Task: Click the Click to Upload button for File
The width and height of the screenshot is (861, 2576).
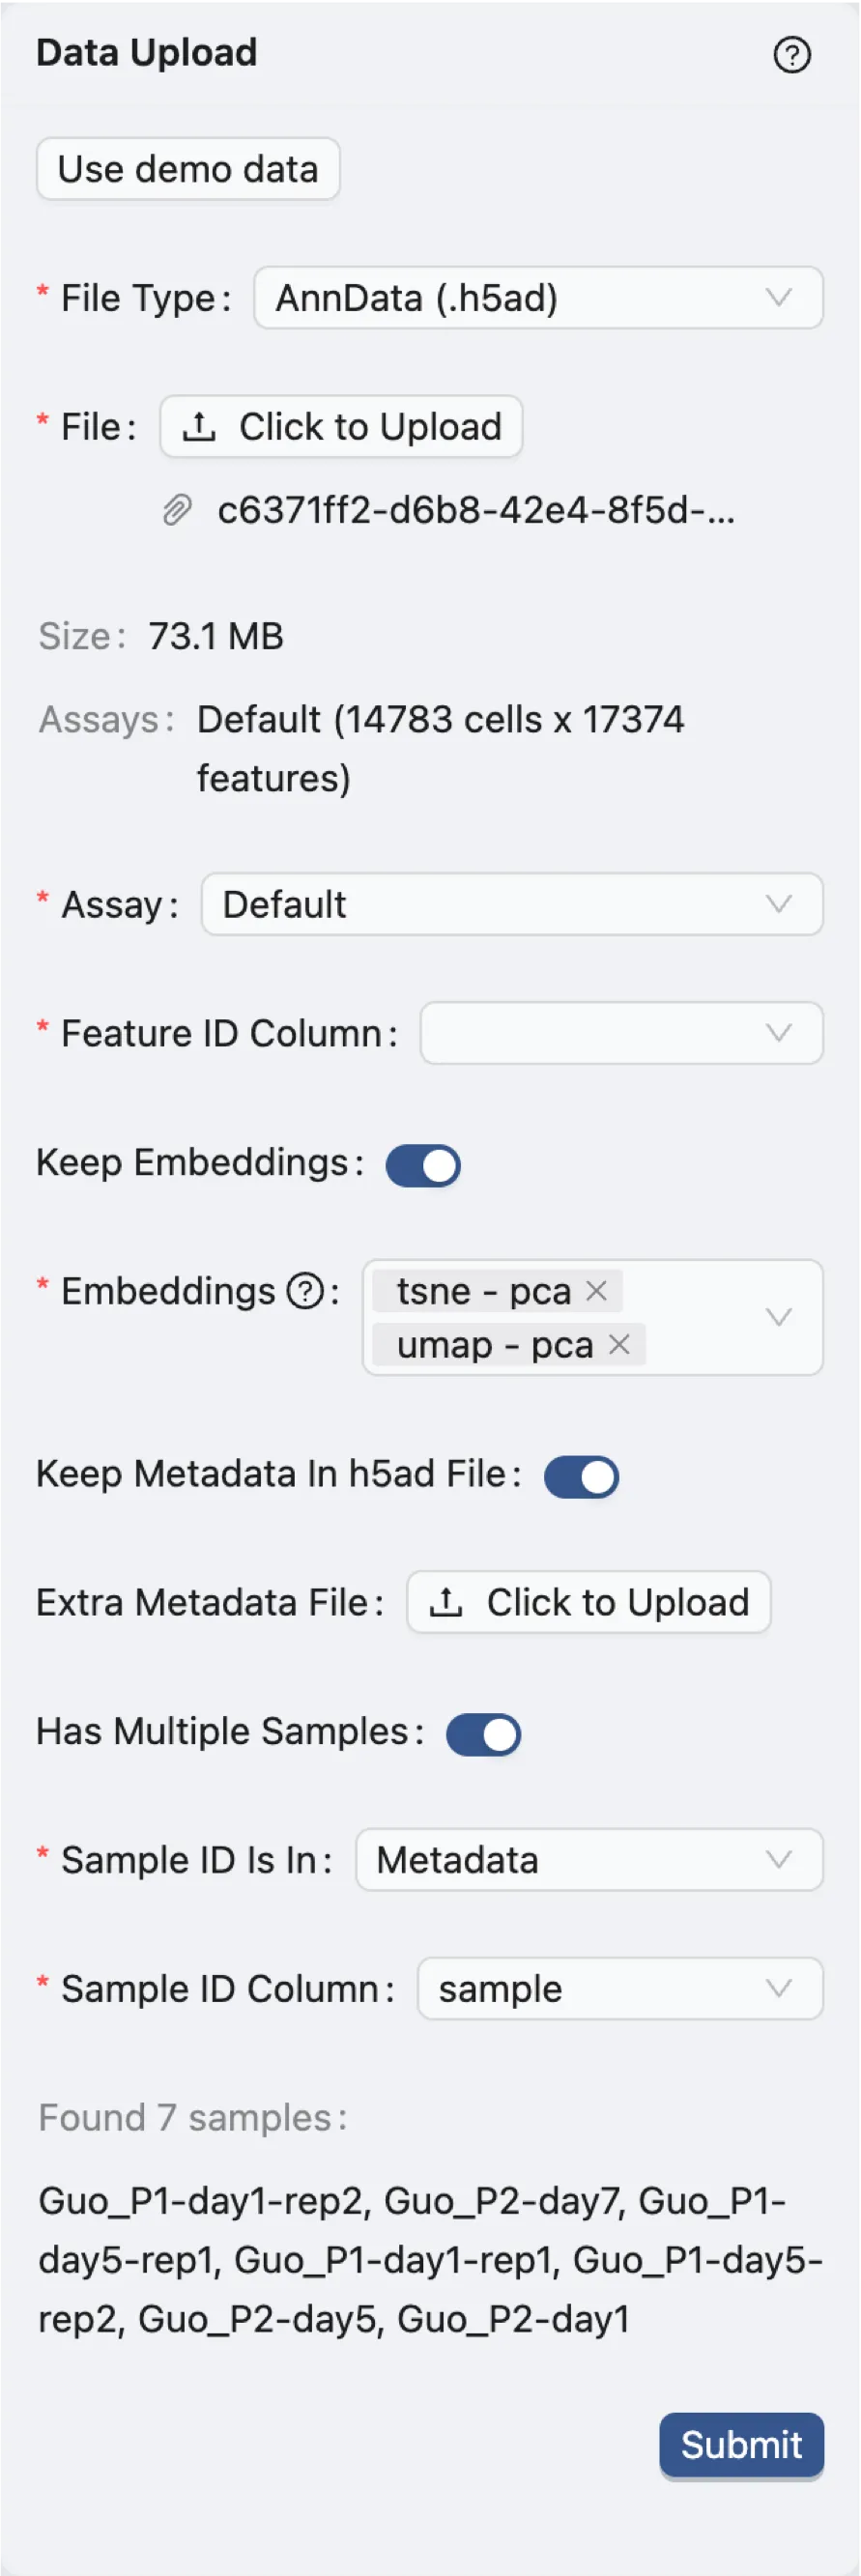Action: pos(341,426)
